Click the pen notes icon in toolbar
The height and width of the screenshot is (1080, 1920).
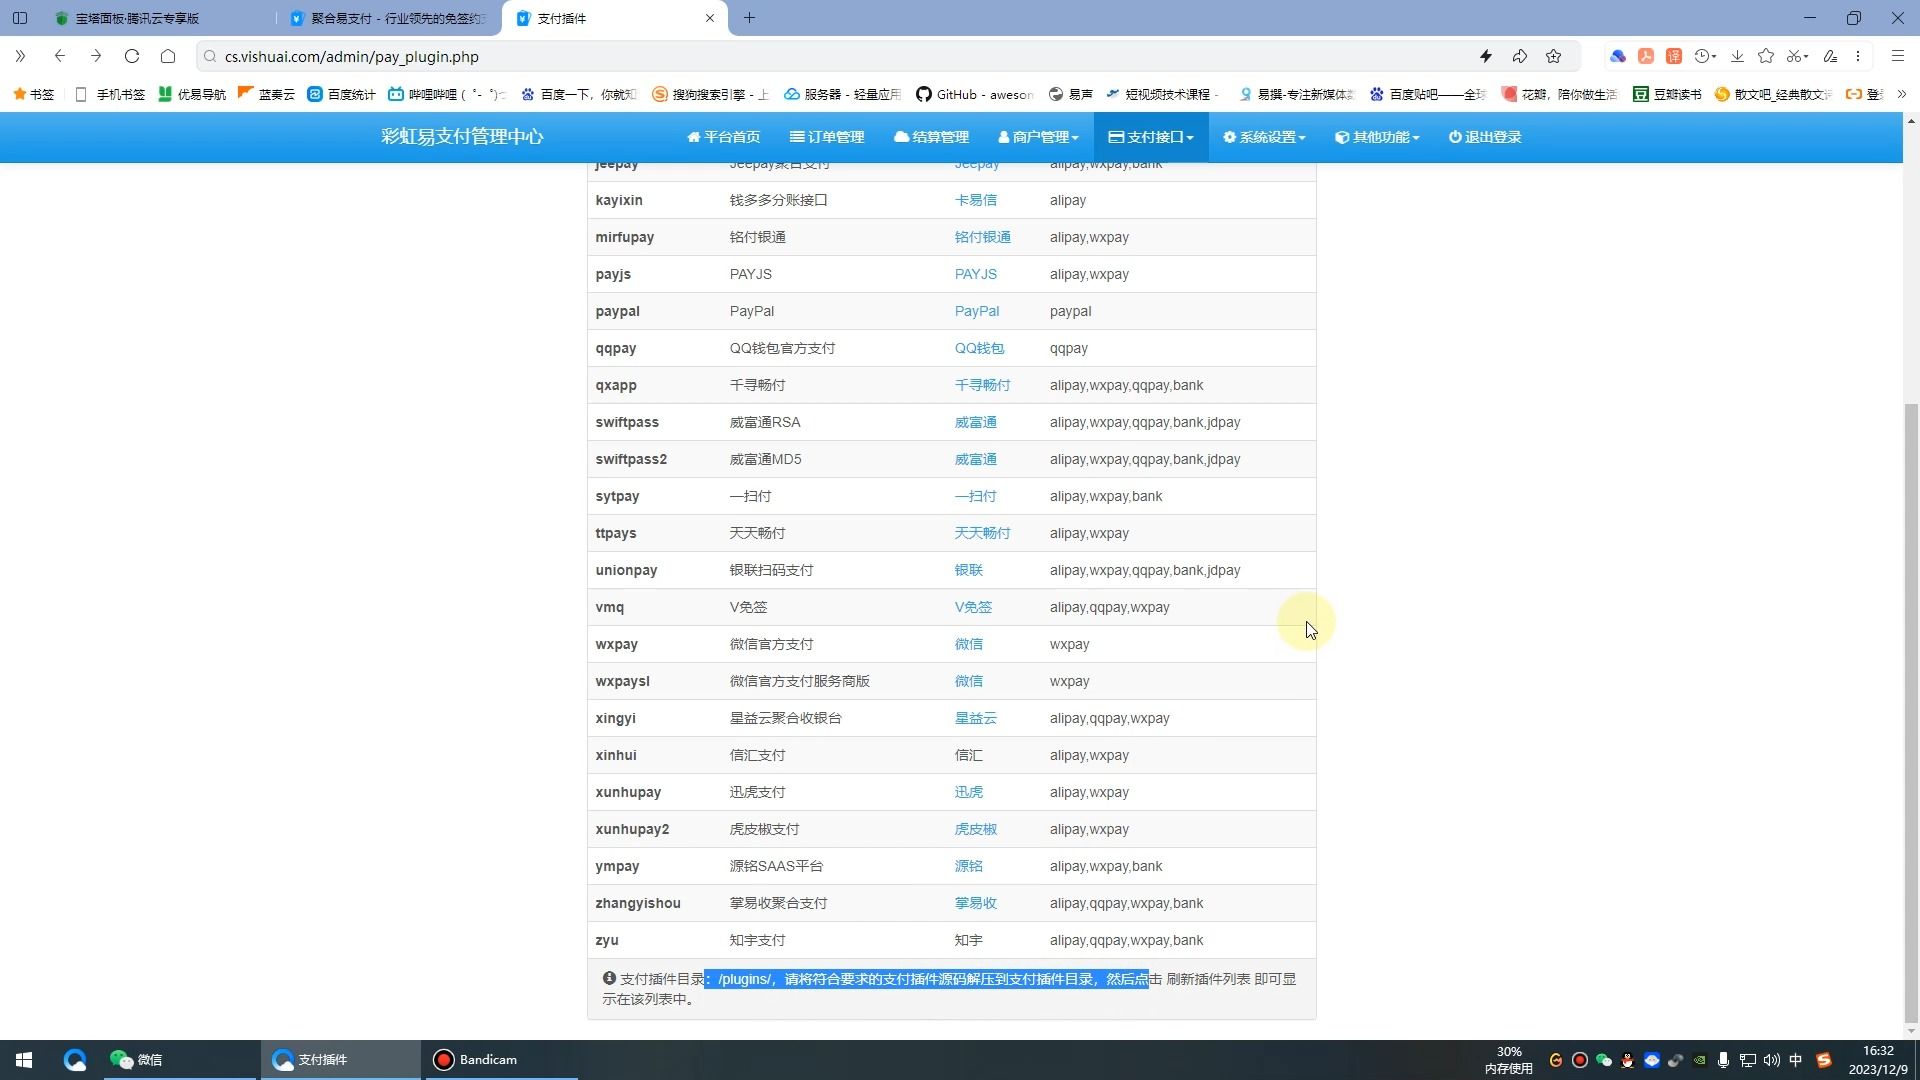1830,56
